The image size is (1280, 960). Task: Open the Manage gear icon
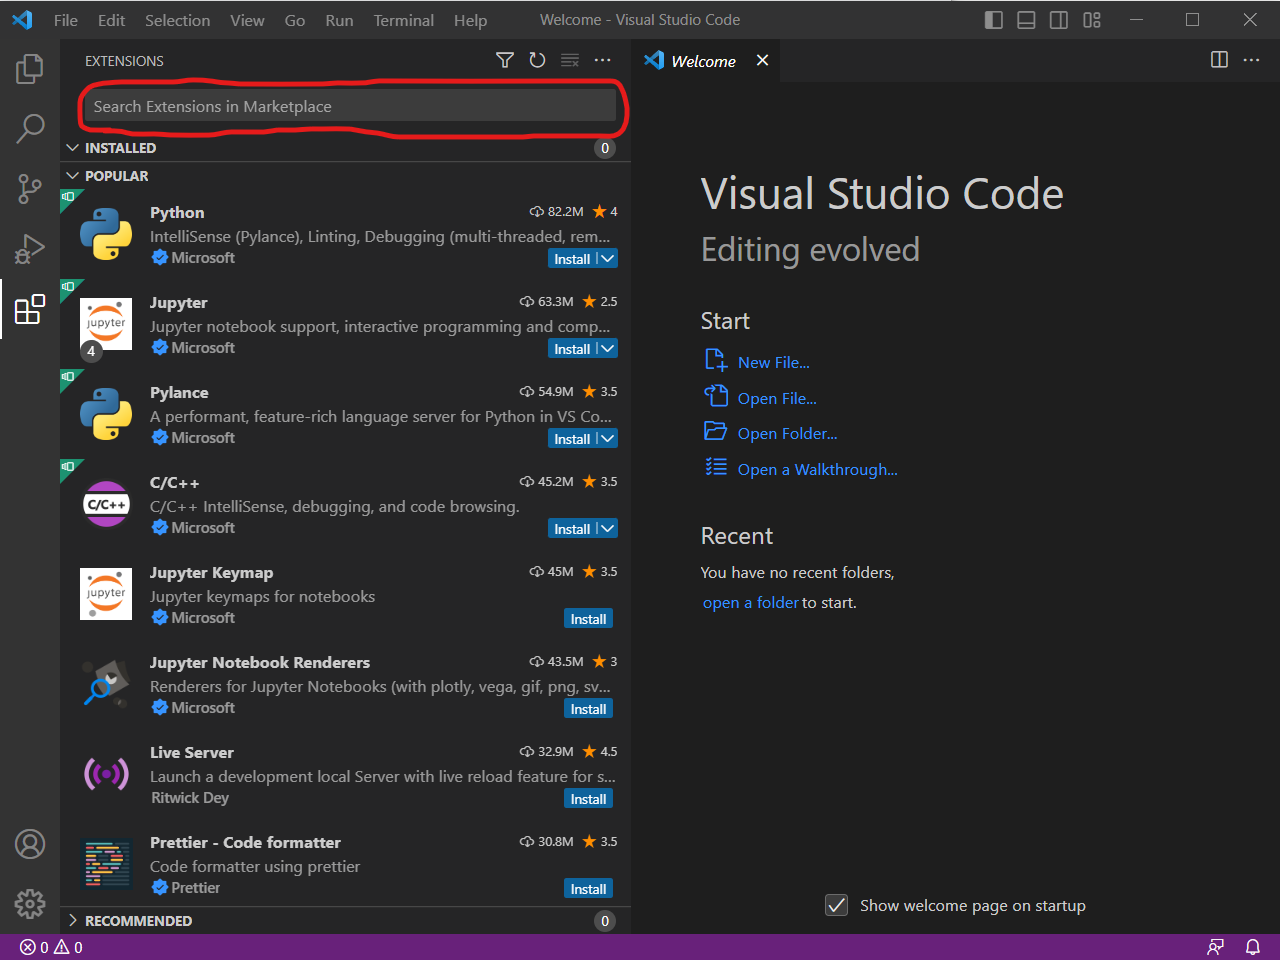30,903
